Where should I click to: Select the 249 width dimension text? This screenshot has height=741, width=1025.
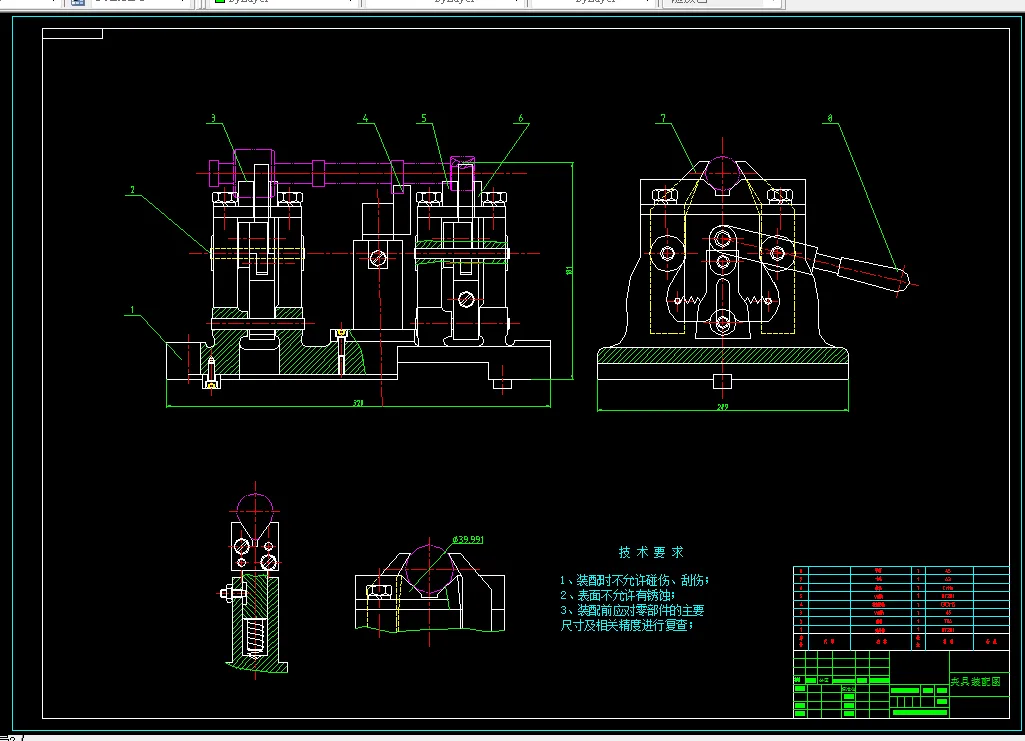pos(722,407)
